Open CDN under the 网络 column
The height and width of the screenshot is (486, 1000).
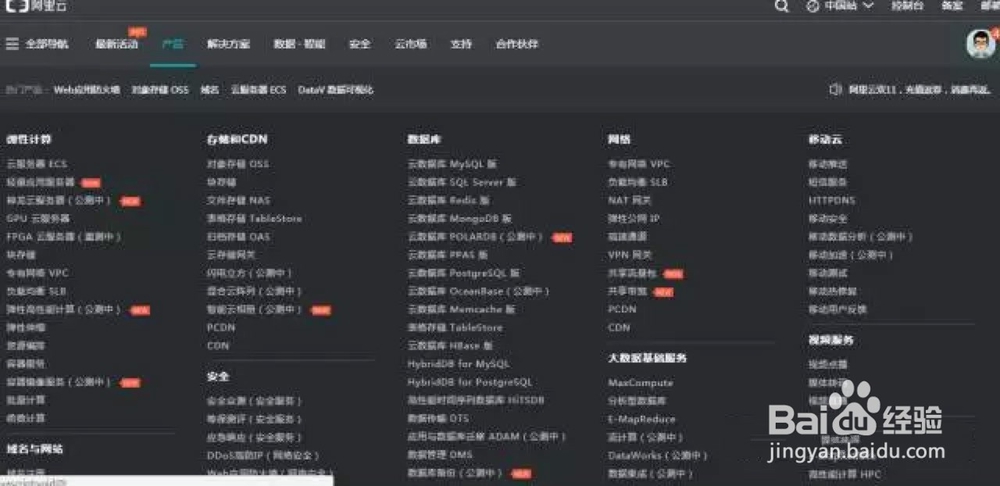(619, 328)
